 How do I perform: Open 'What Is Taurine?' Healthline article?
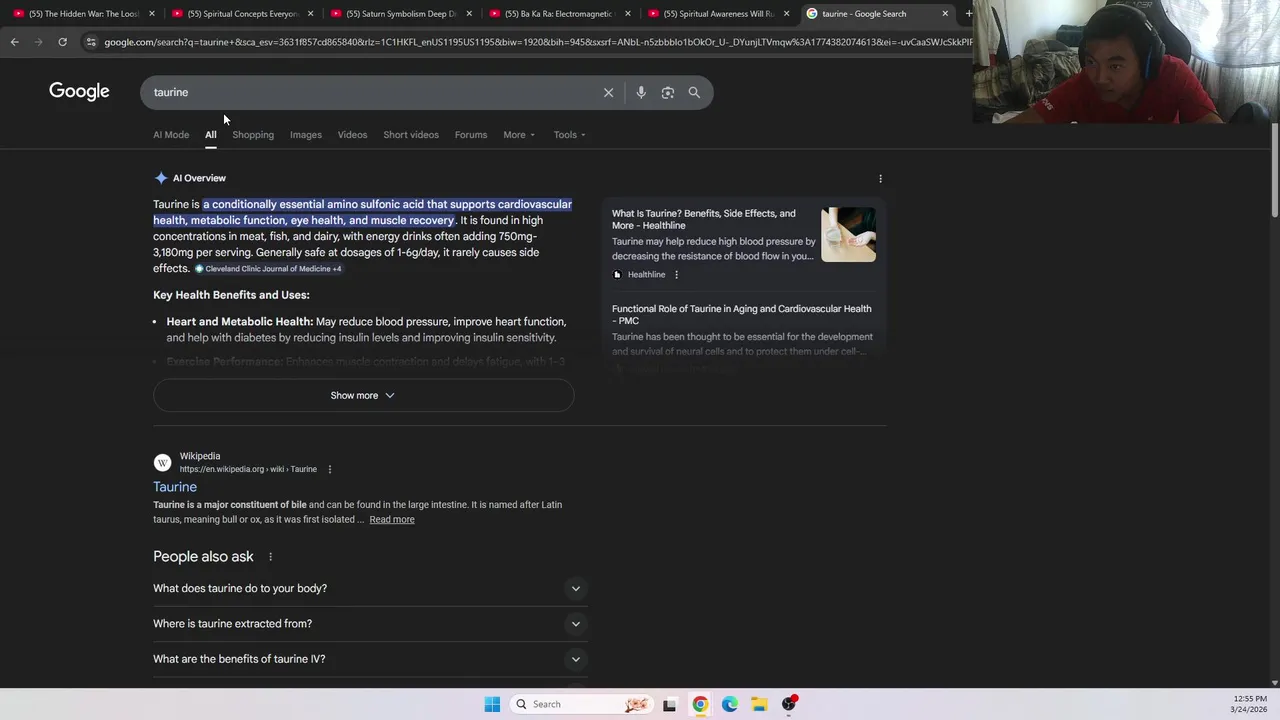coord(704,219)
